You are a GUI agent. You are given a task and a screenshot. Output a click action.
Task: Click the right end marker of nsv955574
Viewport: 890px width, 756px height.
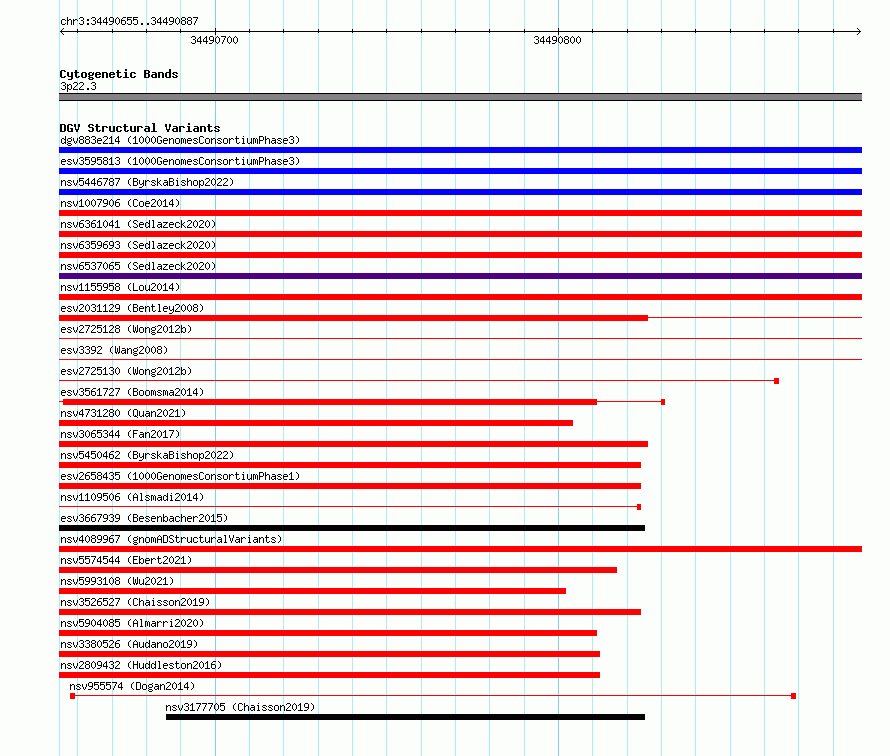coord(794,696)
